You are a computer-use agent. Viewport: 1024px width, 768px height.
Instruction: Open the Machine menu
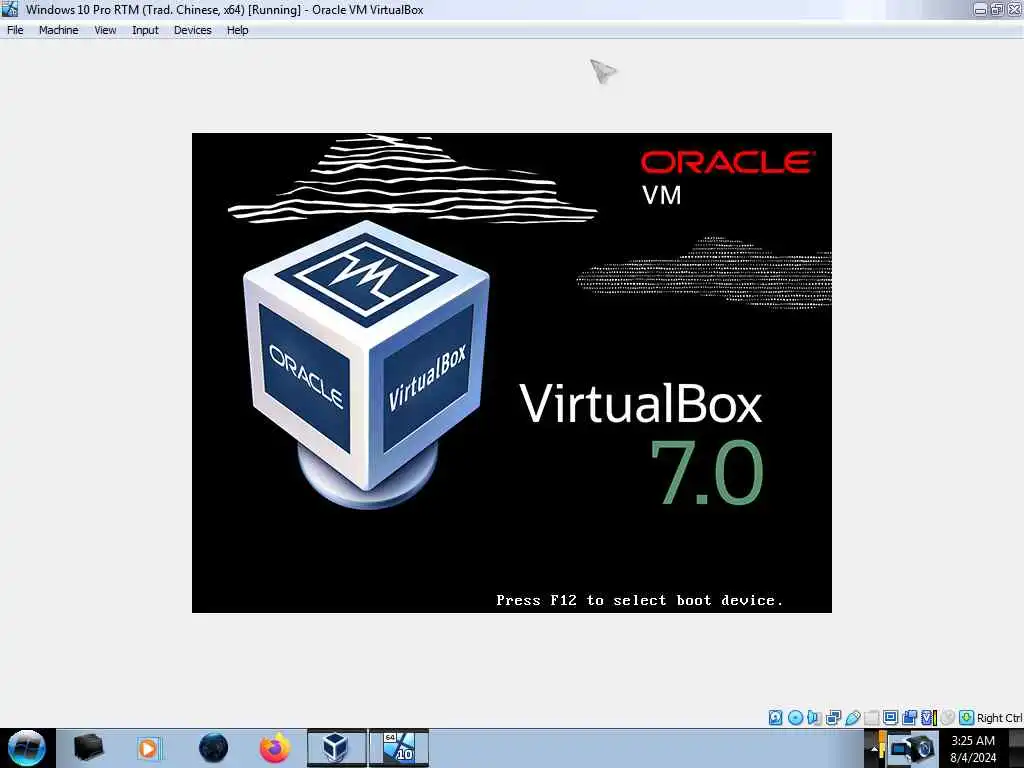[59, 30]
